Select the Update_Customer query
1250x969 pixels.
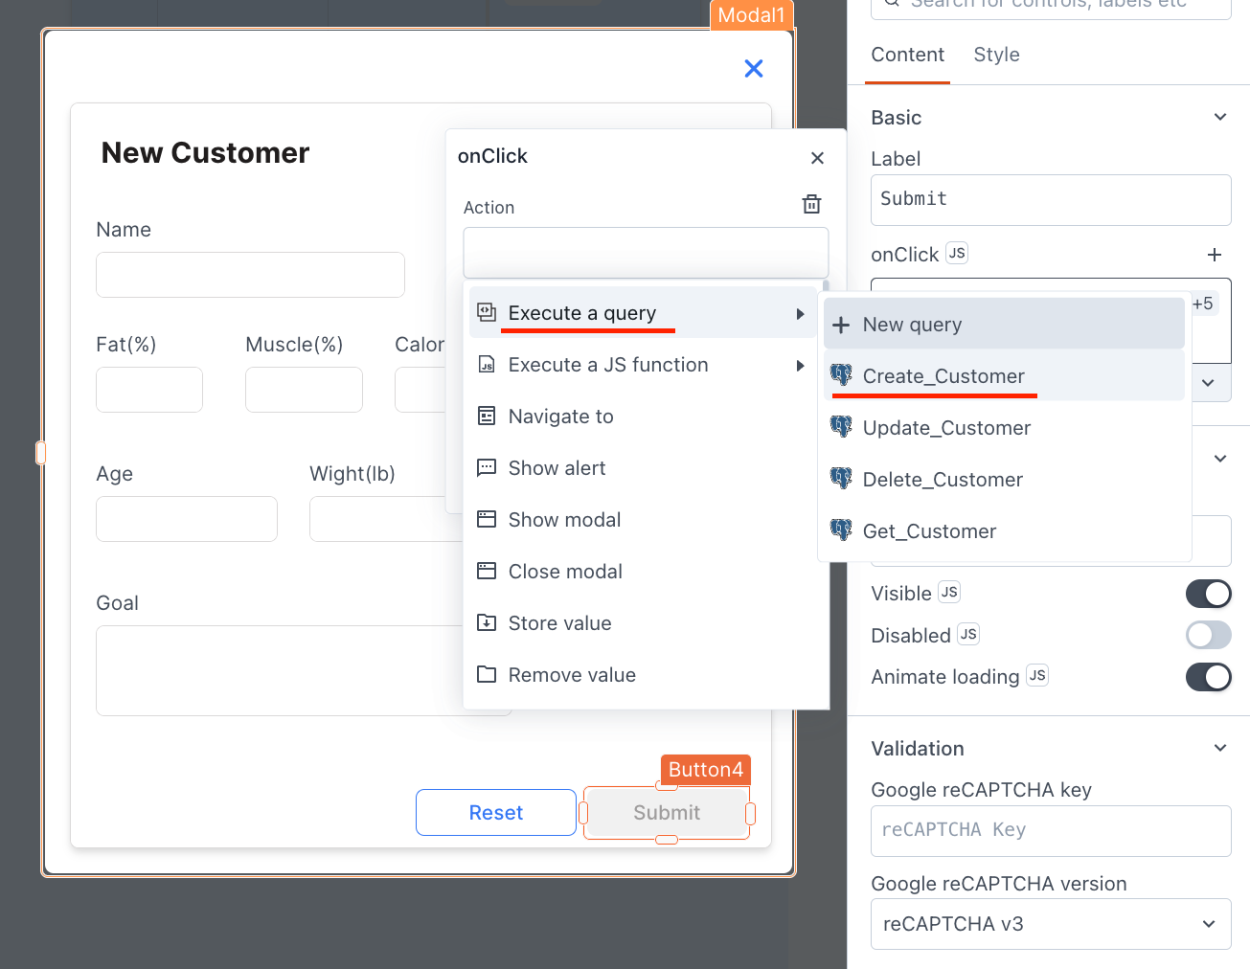(x=1004, y=428)
